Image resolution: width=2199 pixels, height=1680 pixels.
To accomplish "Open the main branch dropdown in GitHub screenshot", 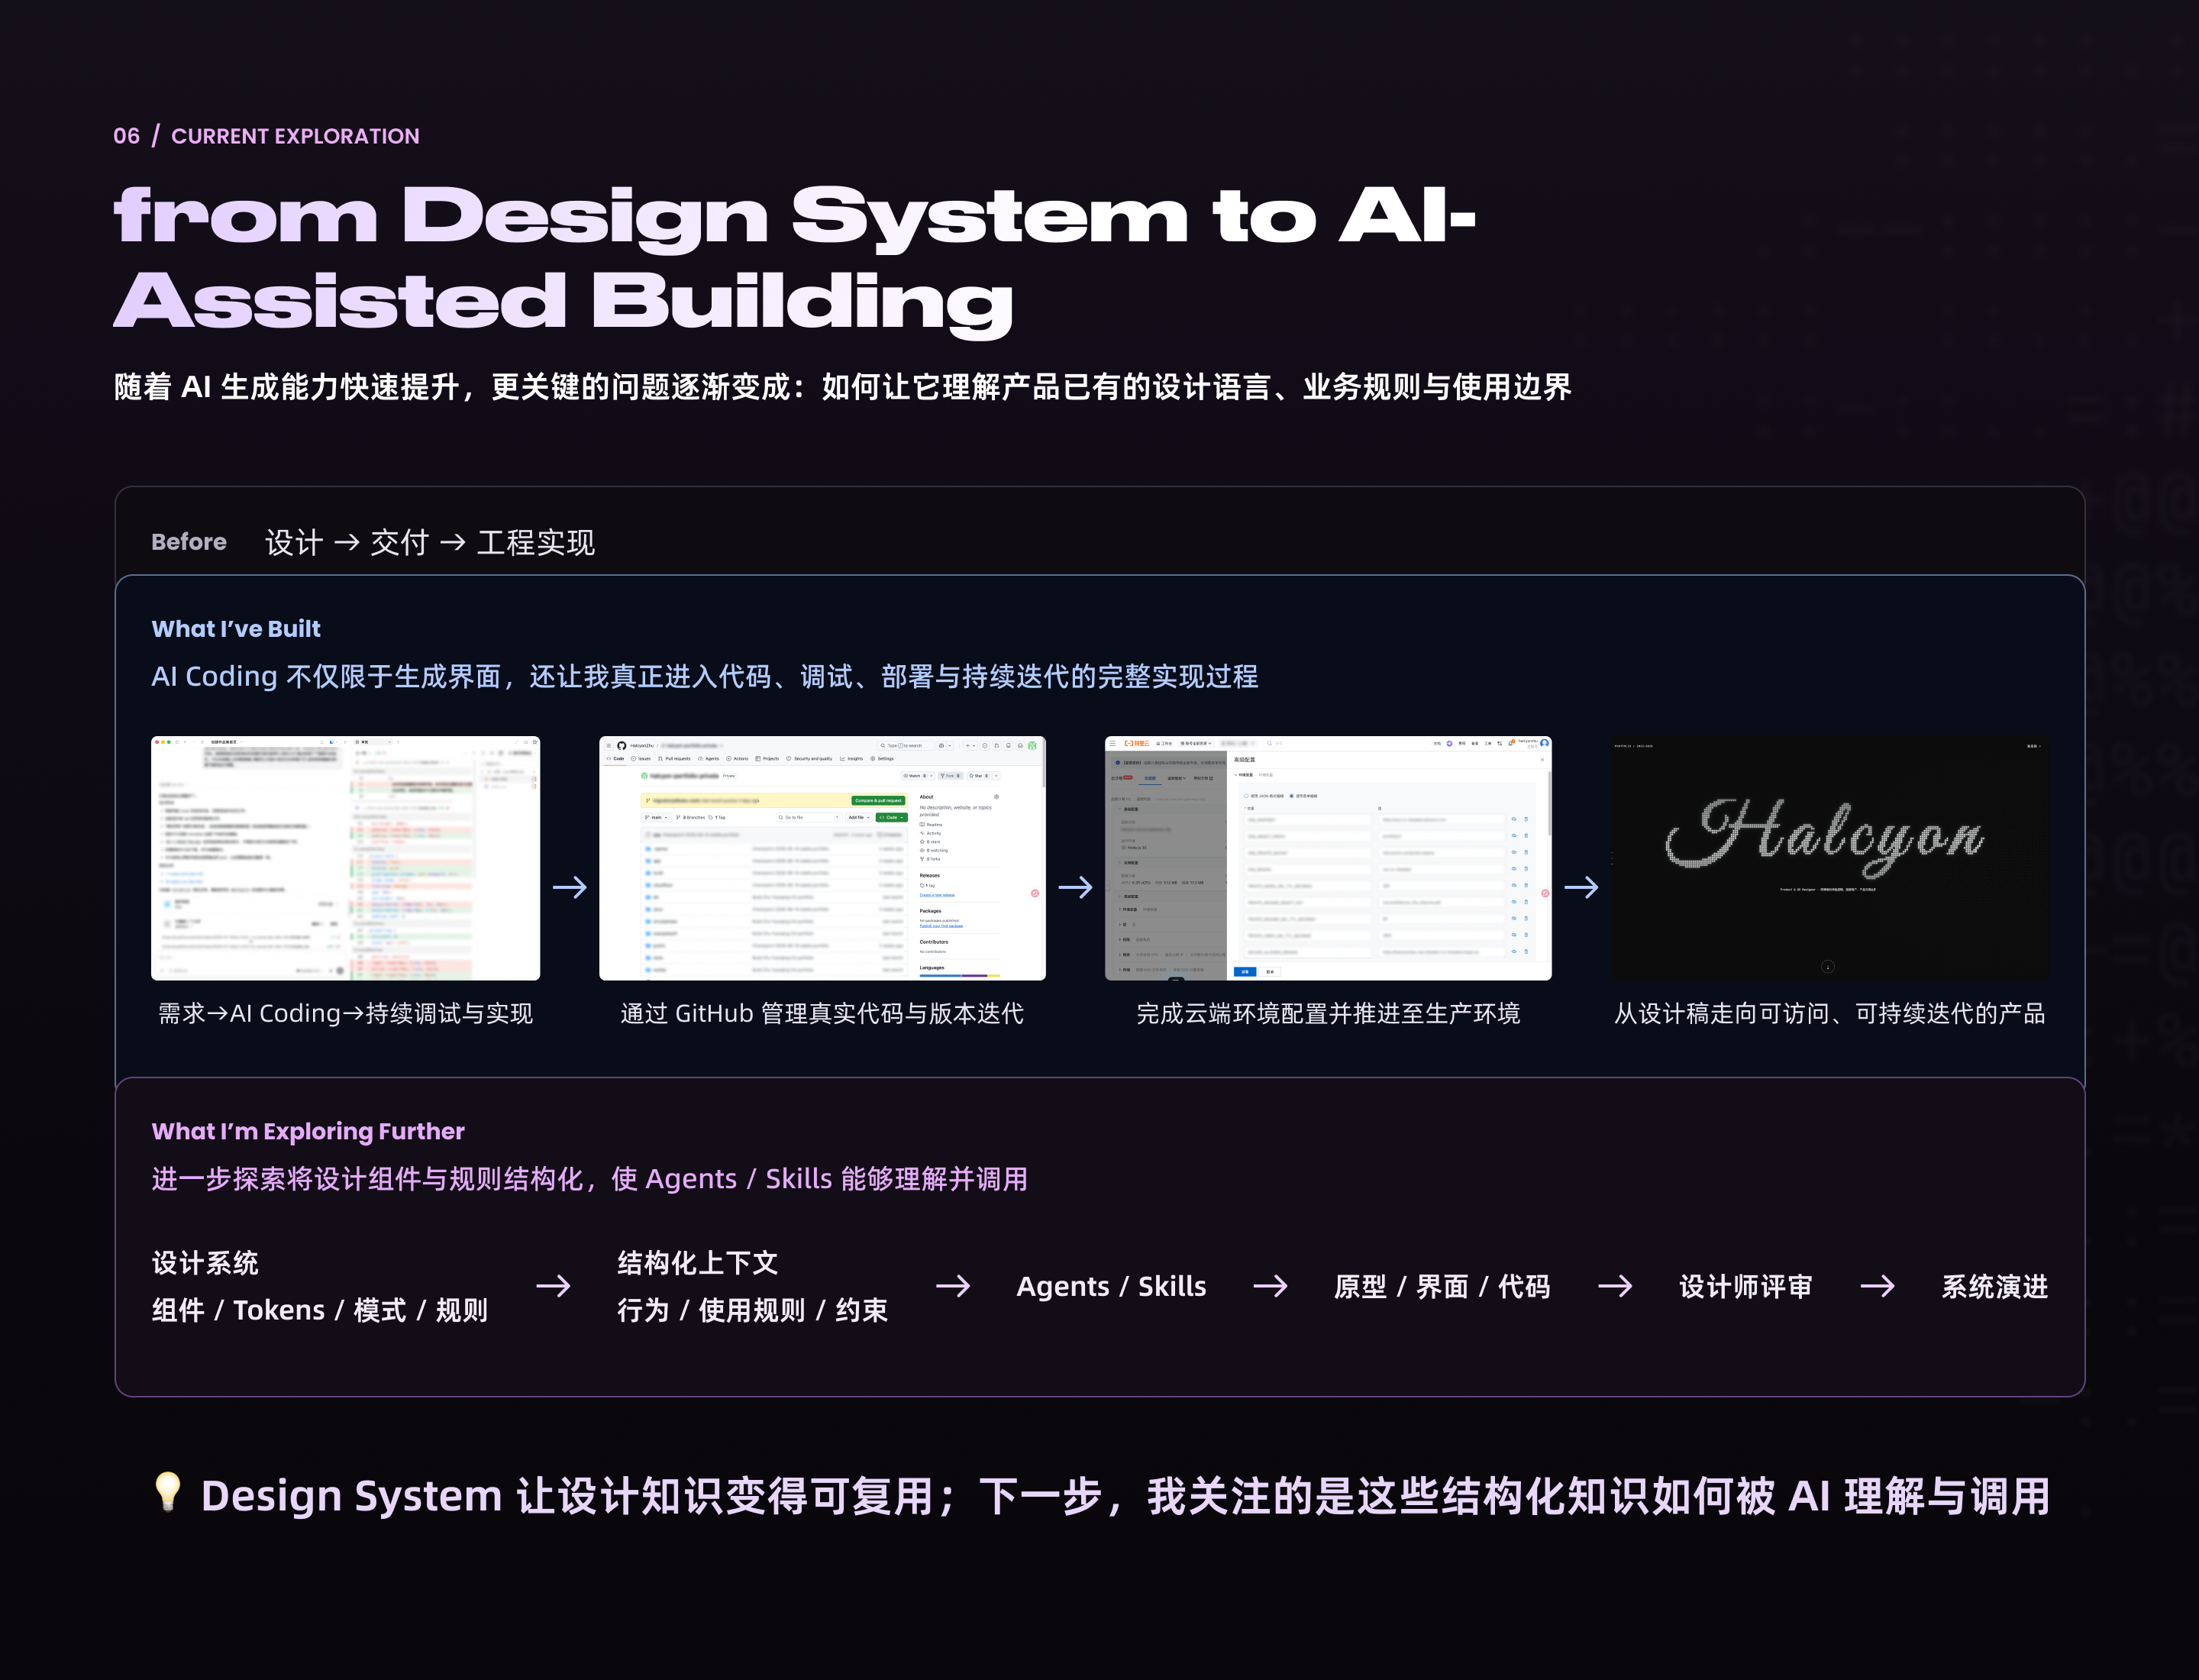I will tap(656, 818).
